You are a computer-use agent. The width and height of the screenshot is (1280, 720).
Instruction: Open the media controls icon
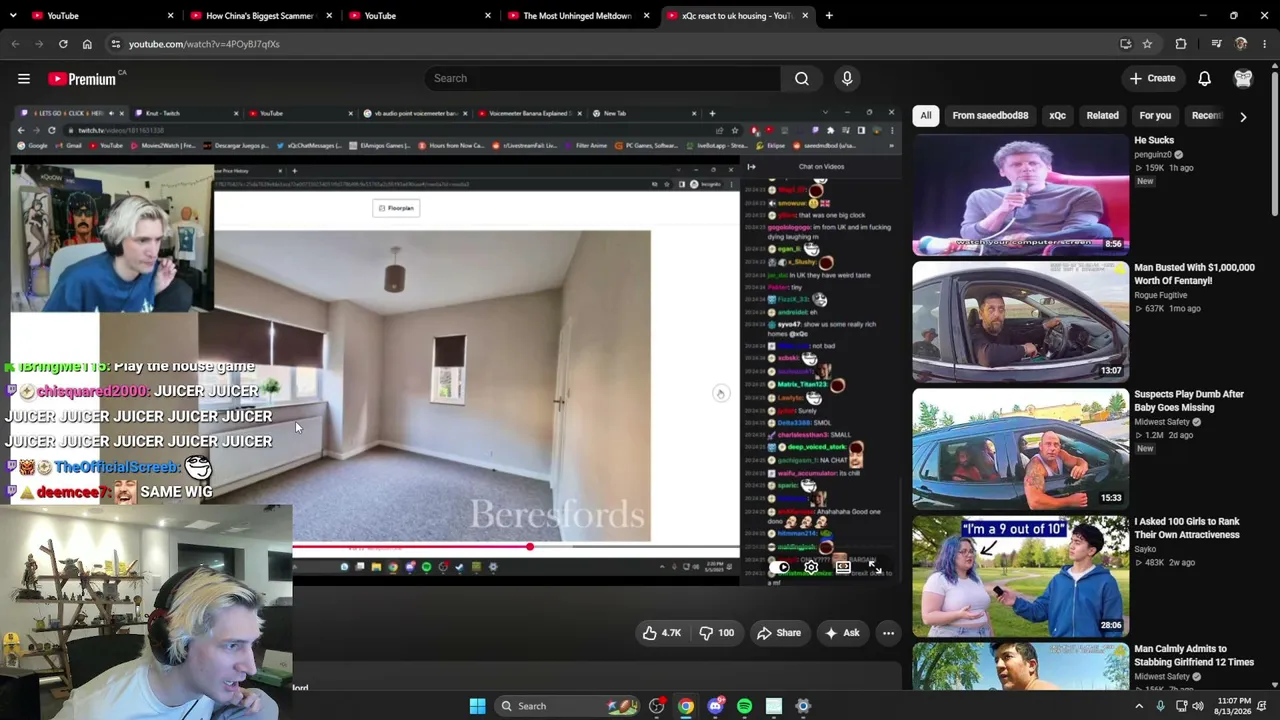[1216, 44]
